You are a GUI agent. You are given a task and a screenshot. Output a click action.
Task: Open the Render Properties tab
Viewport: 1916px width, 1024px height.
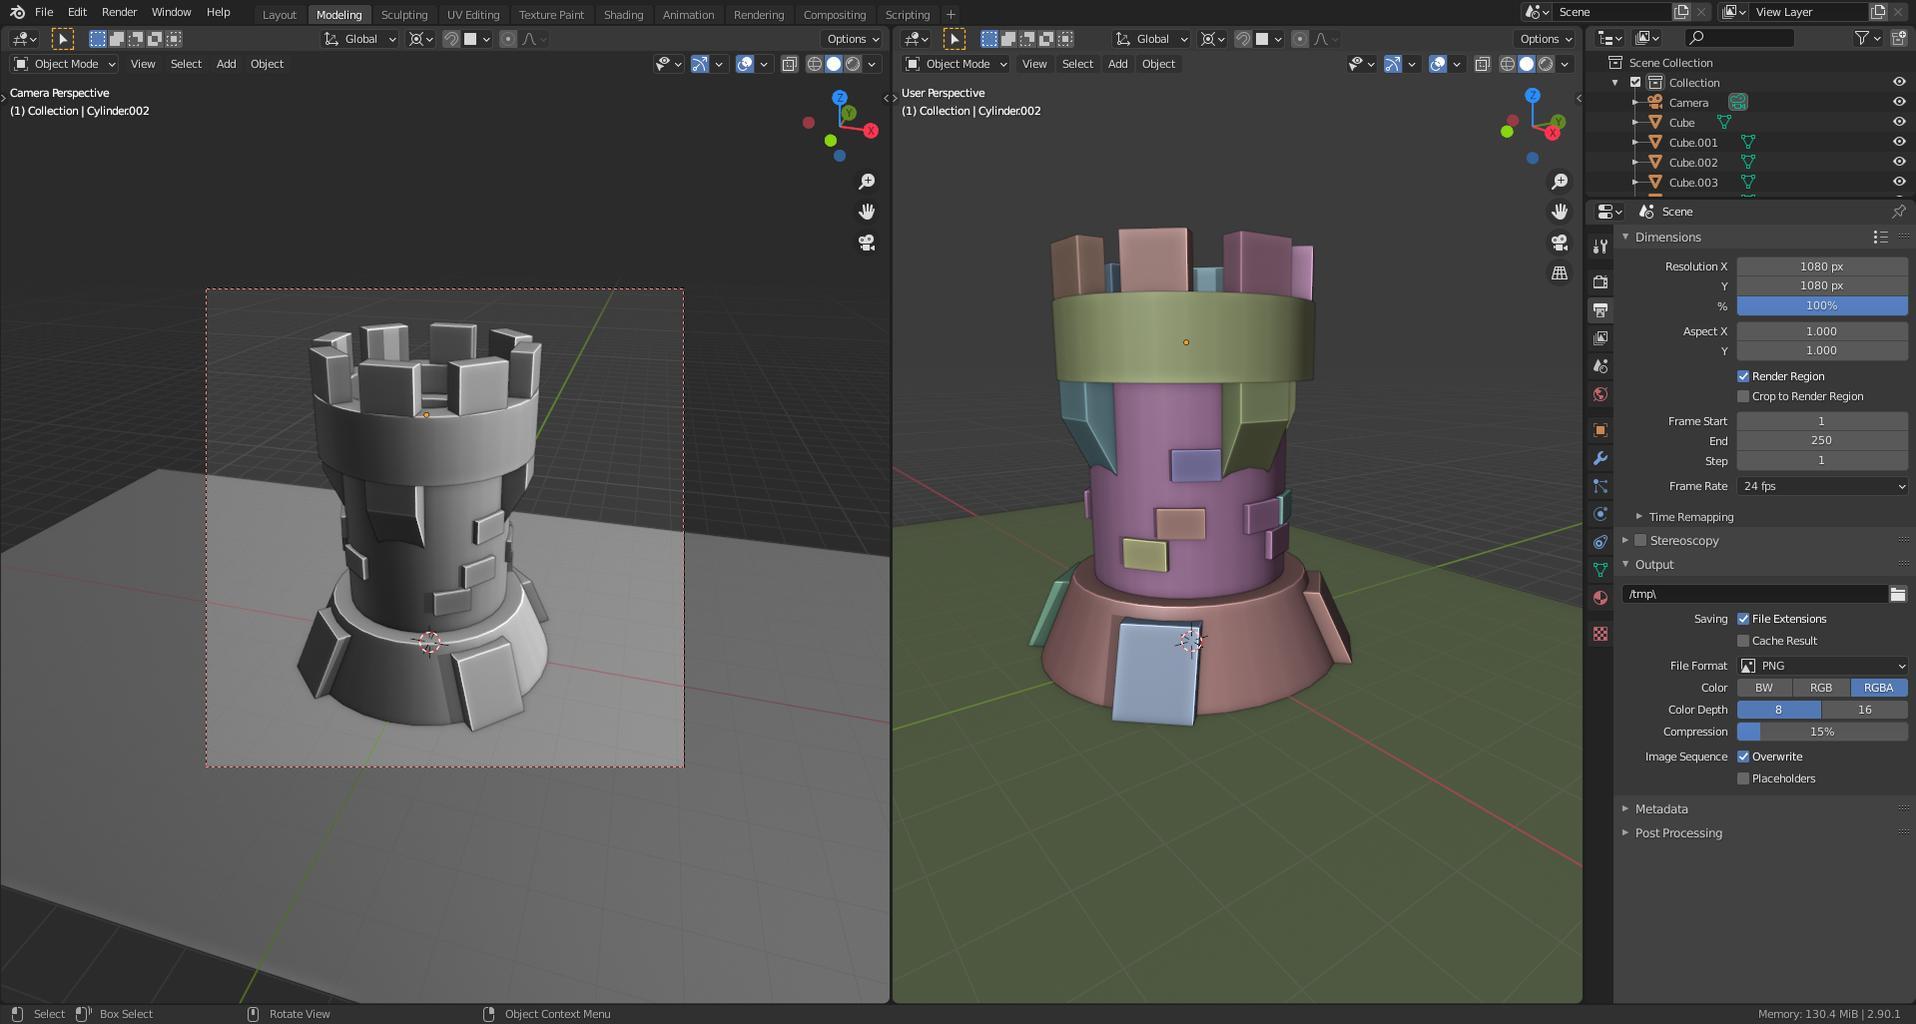tap(1600, 282)
